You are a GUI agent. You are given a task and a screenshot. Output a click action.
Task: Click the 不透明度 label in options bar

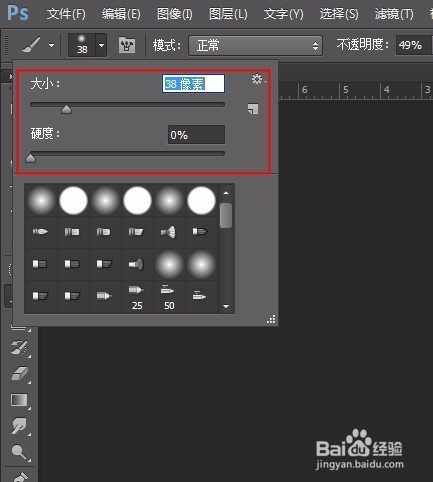(363, 44)
